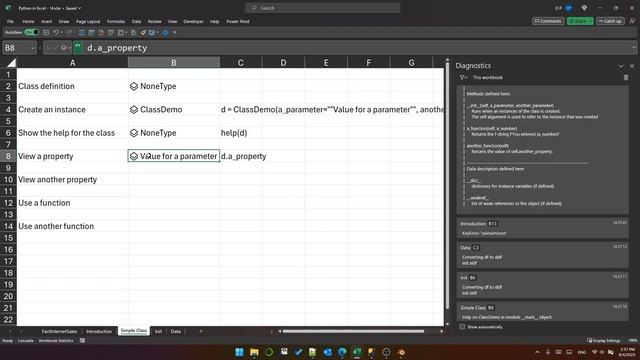Viewport: 640px width, 360px height.
Task: Open the quick access toolbar customize dropdown
Action: point(175,33)
